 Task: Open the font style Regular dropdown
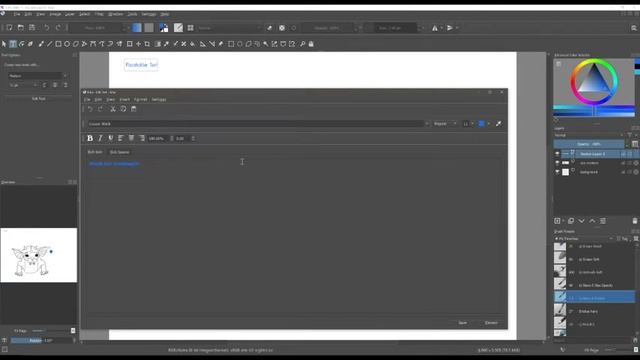pos(445,124)
